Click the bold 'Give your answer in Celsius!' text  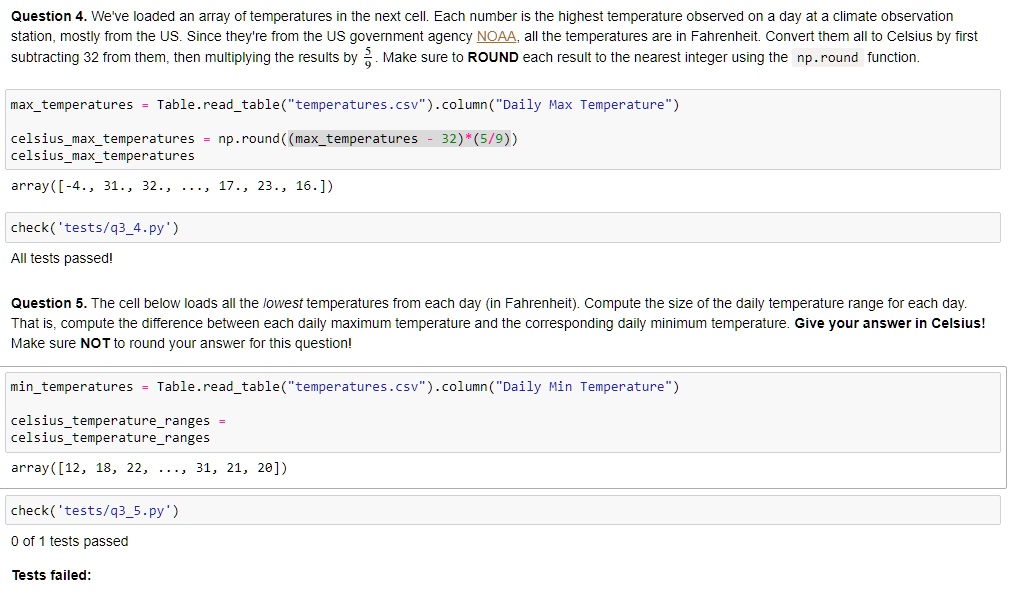click(889, 323)
